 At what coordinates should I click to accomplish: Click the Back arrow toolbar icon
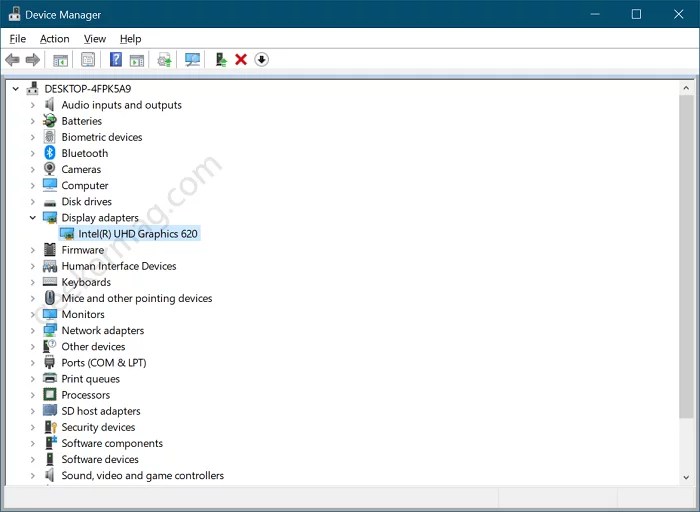tap(12, 59)
